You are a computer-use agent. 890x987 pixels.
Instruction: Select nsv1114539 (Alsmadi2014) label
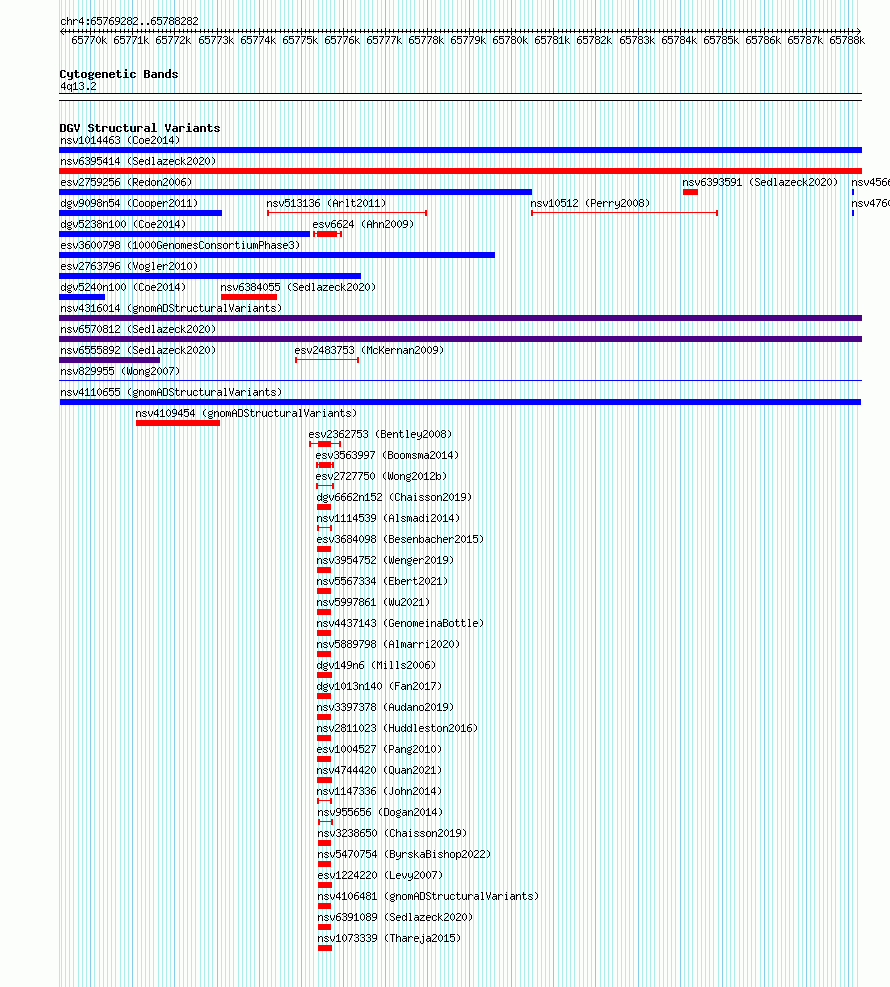[388, 518]
